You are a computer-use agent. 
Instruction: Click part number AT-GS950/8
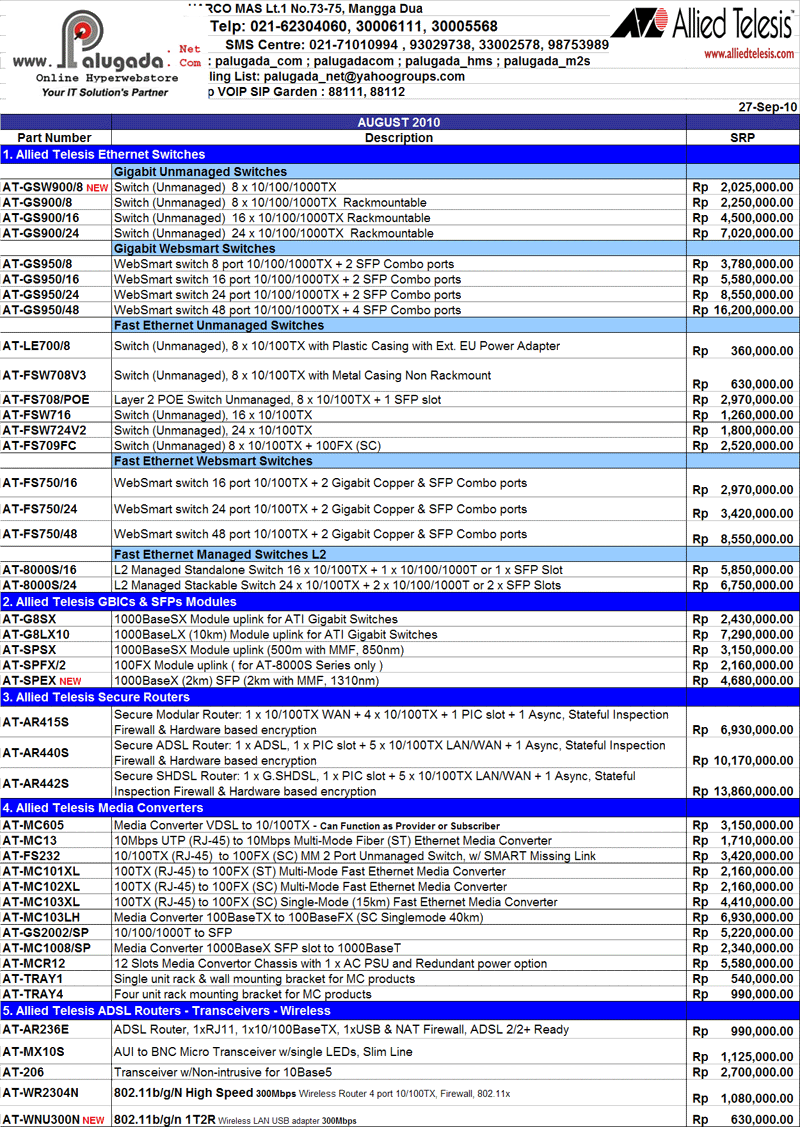click(37, 264)
